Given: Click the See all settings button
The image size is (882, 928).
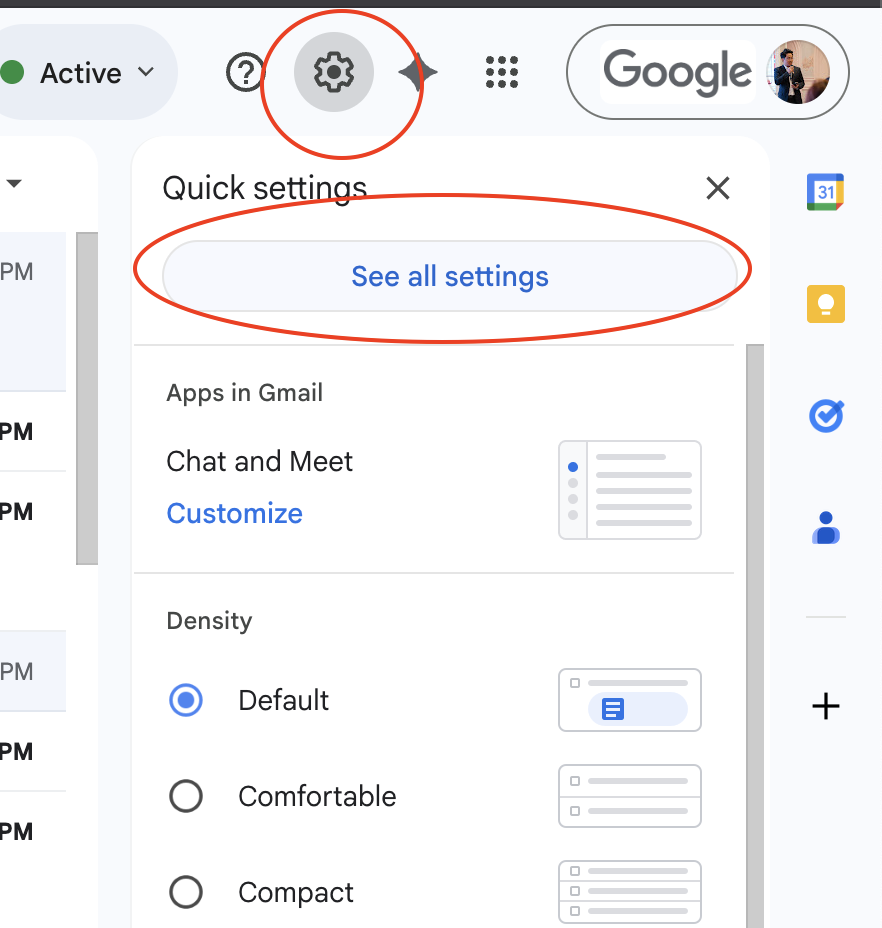Looking at the screenshot, I should [x=449, y=276].
